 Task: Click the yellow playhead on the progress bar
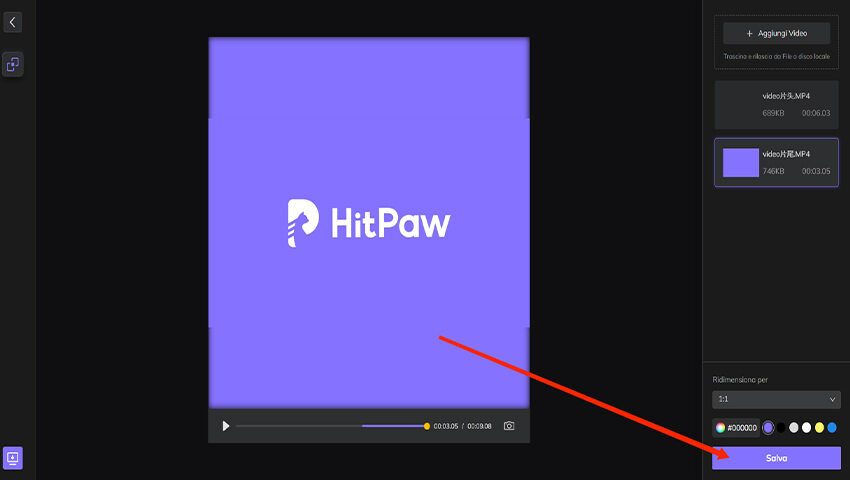coord(427,426)
